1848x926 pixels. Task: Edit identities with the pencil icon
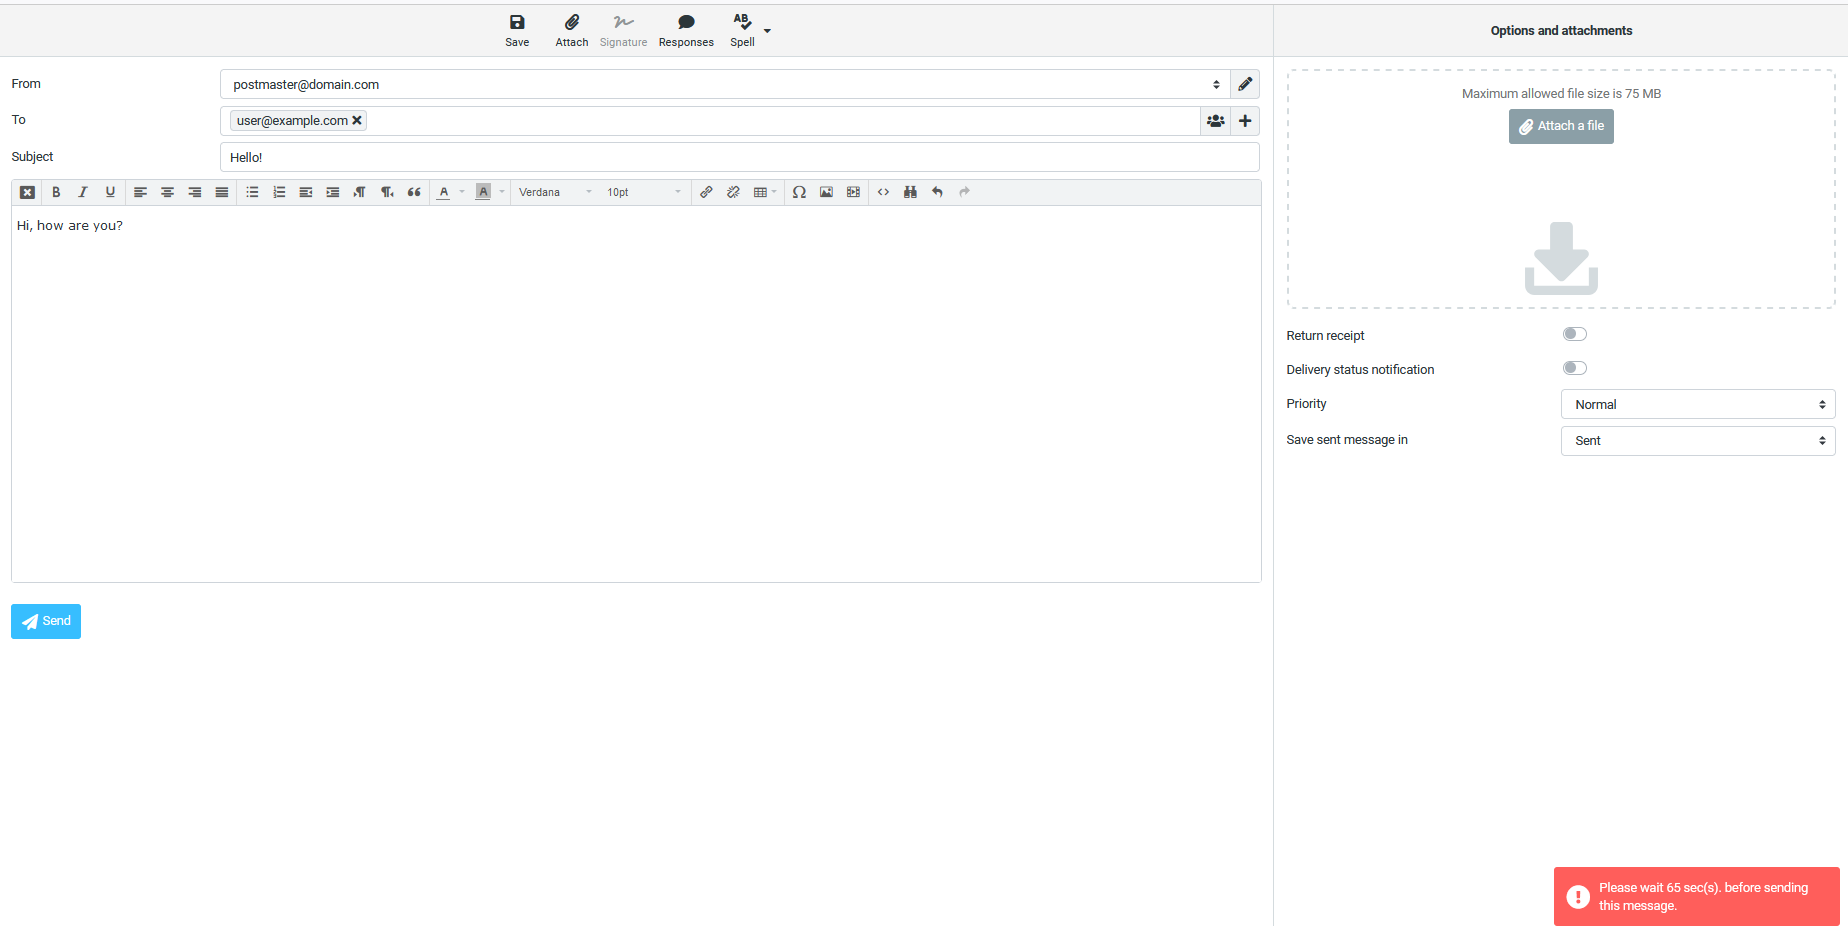tap(1245, 84)
